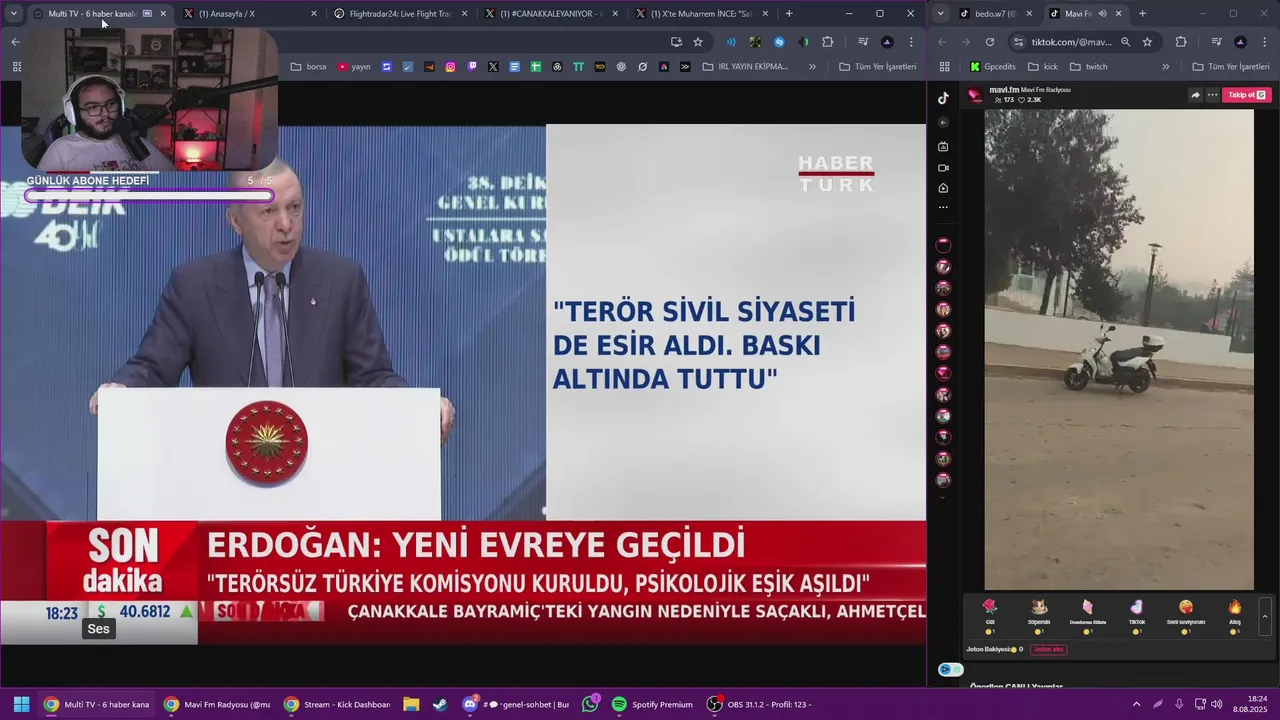The width and height of the screenshot is (1280, 720).
Task: Expand hidden bookmarks chevron in TikTok browser
Action: click(1165, 67)
